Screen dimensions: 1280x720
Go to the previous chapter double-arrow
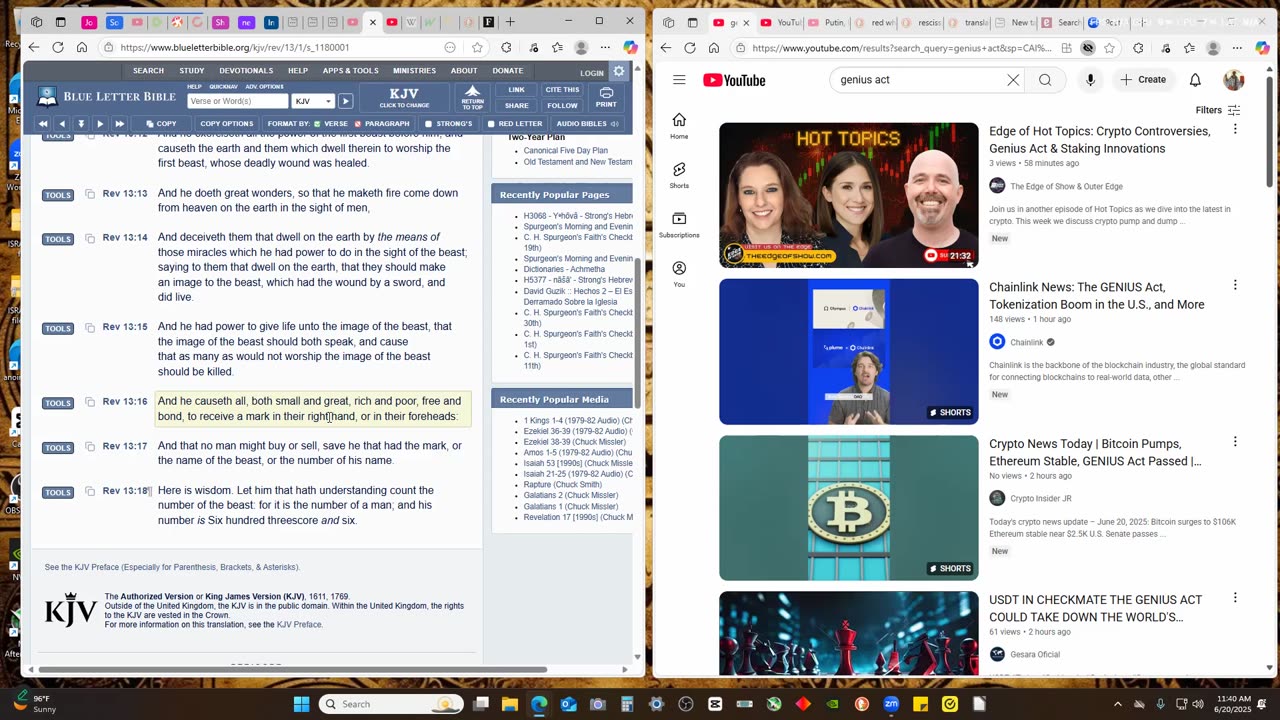click(x=43, y=124)
